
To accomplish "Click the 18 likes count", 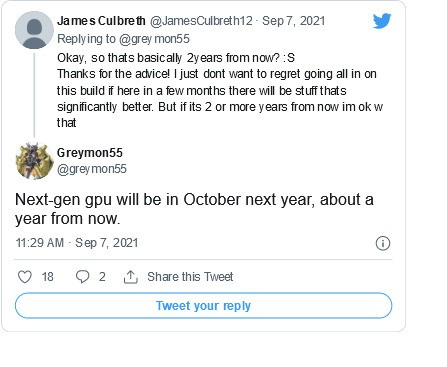I will (47, 277).
